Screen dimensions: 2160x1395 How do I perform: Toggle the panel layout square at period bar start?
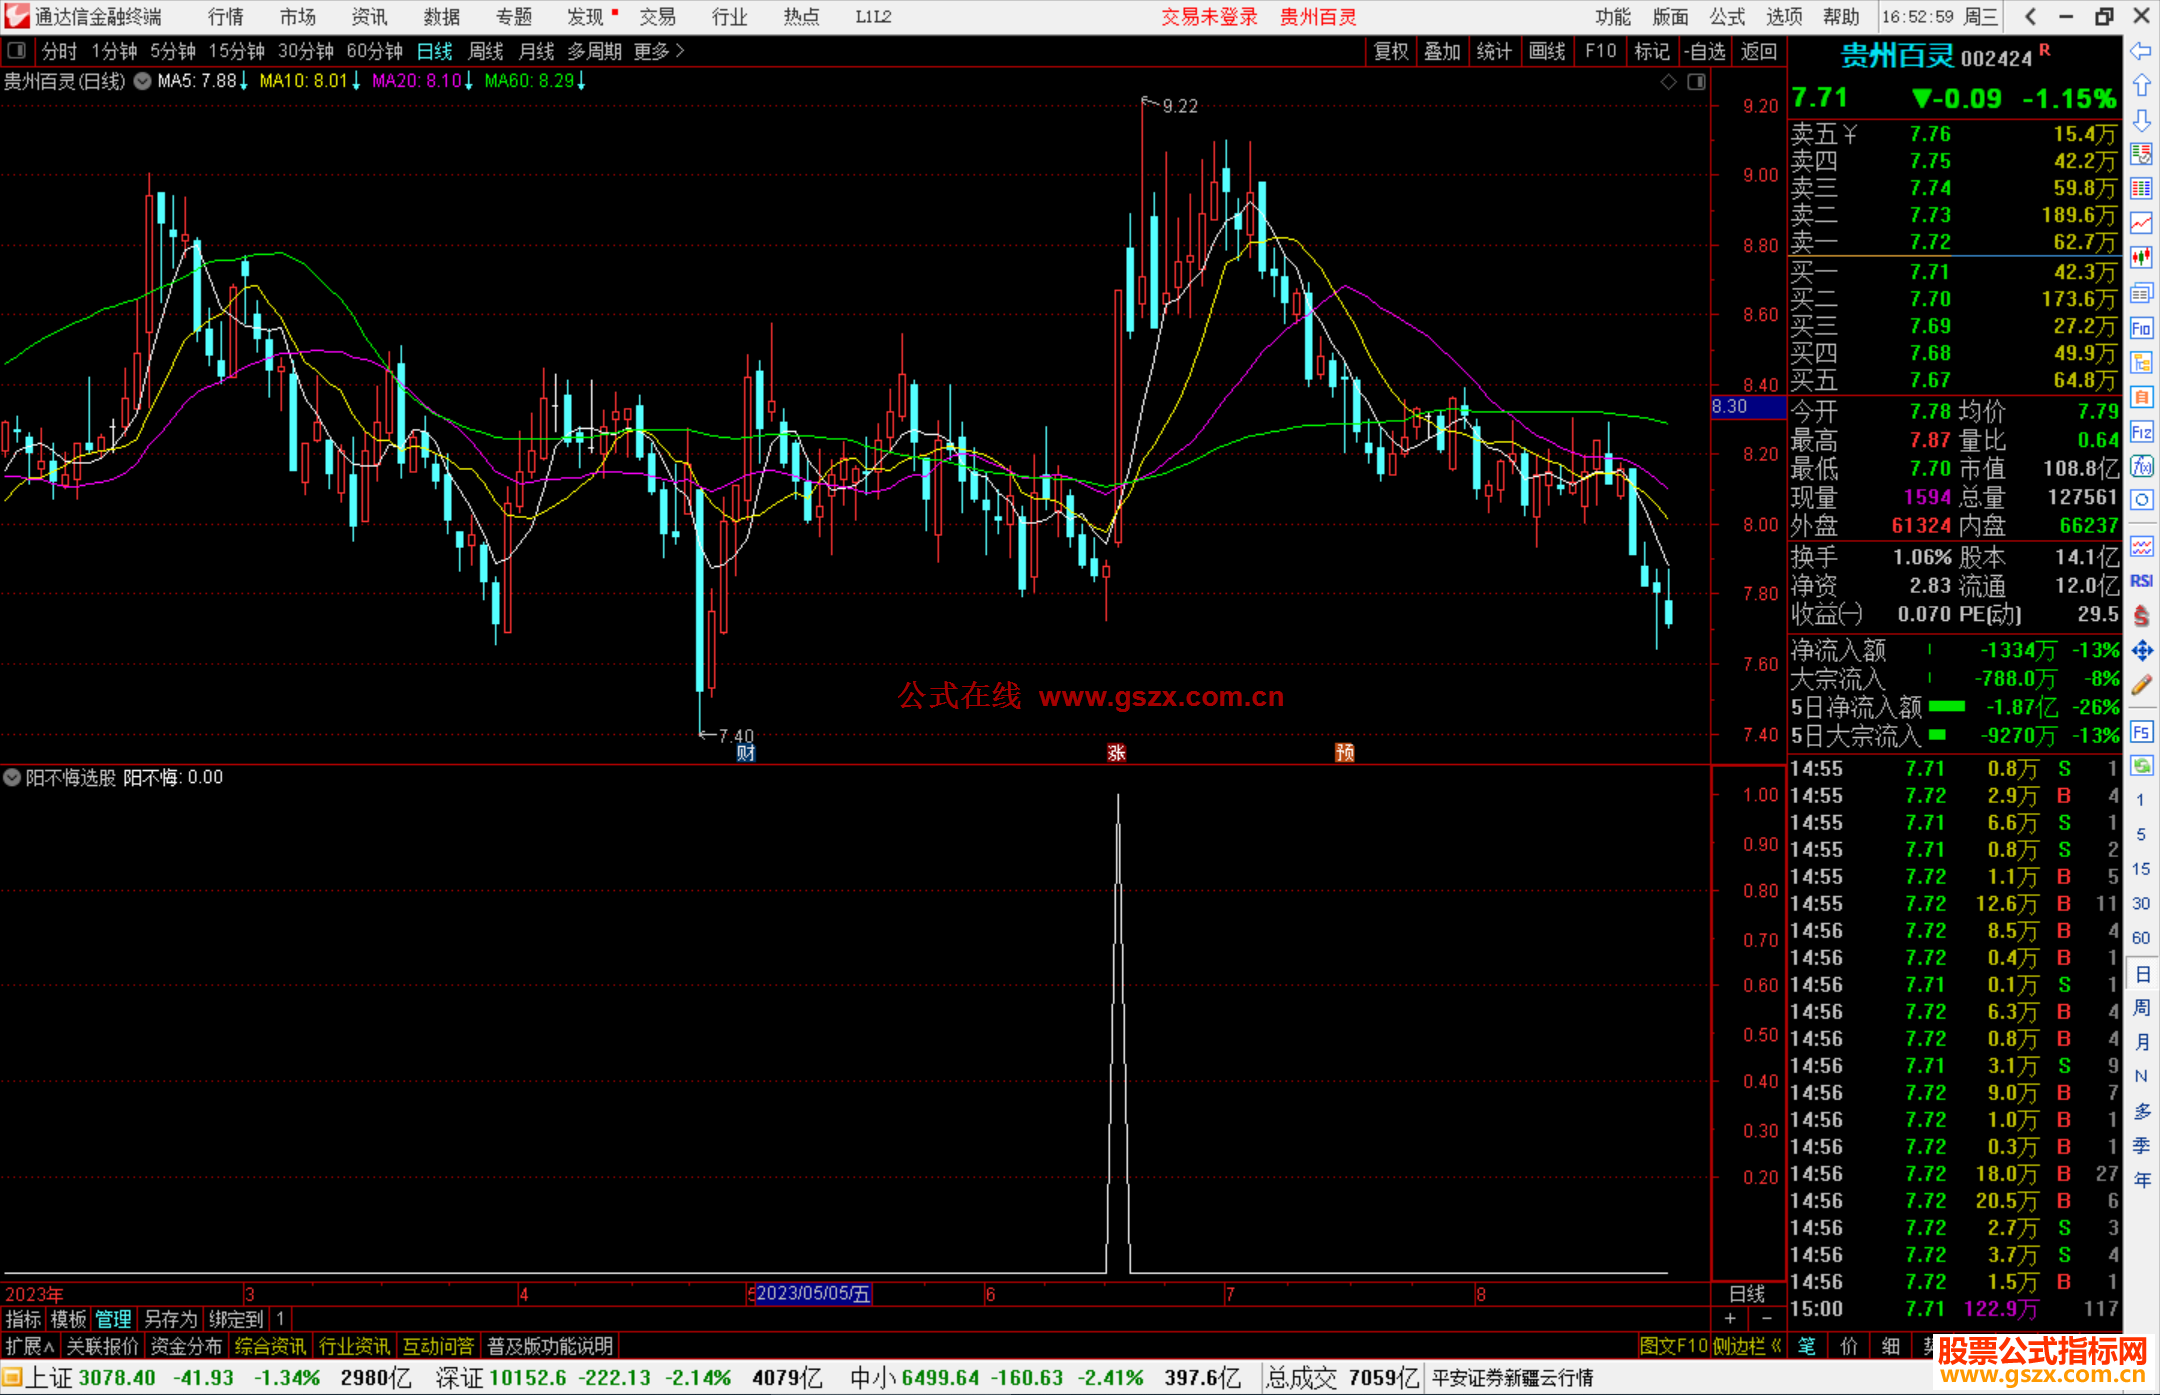tap(16, 50)
